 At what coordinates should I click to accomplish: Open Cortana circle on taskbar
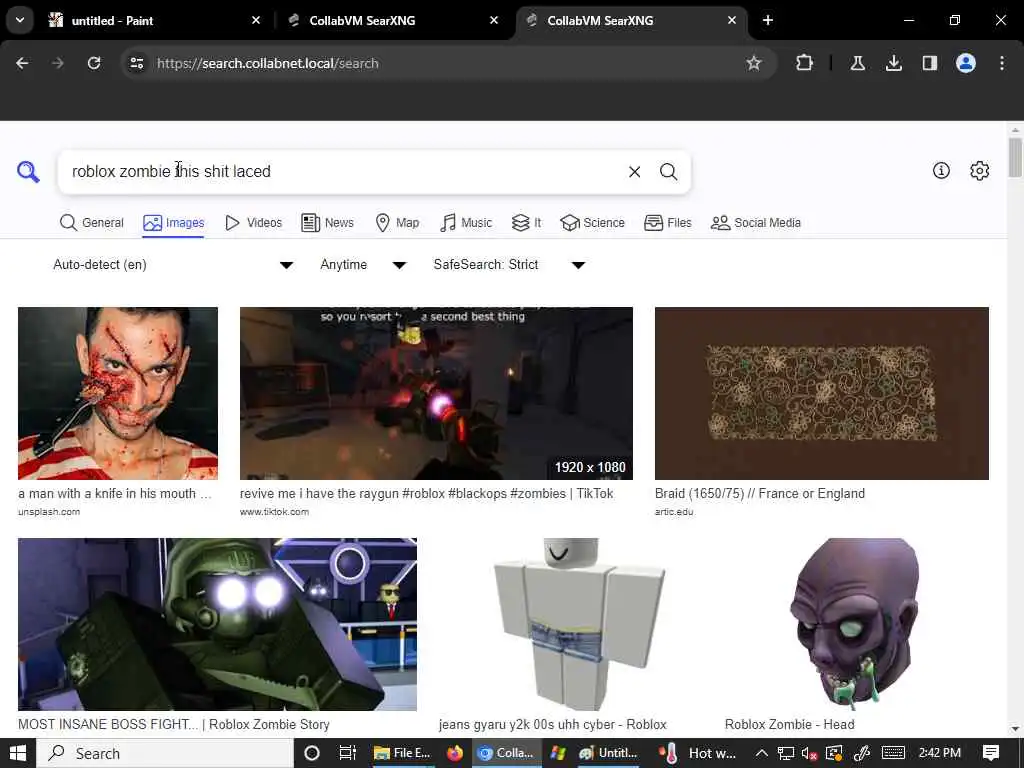pos(312,753)
